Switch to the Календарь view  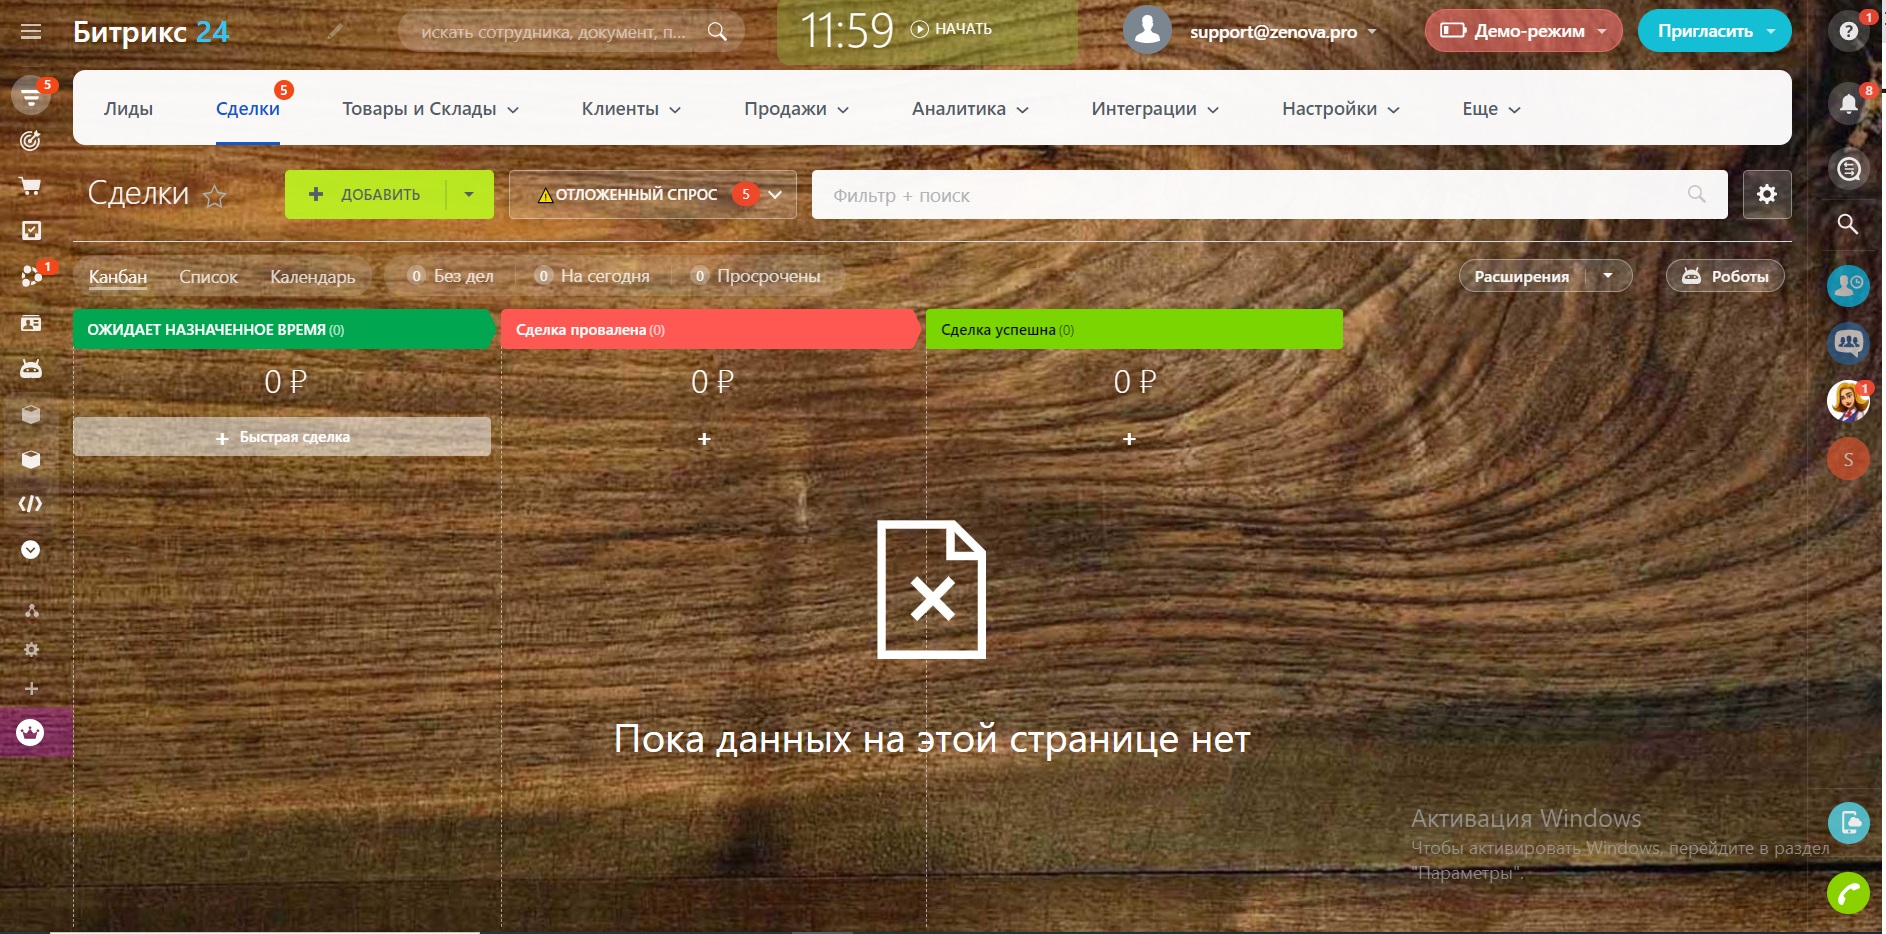click(312, 277)
